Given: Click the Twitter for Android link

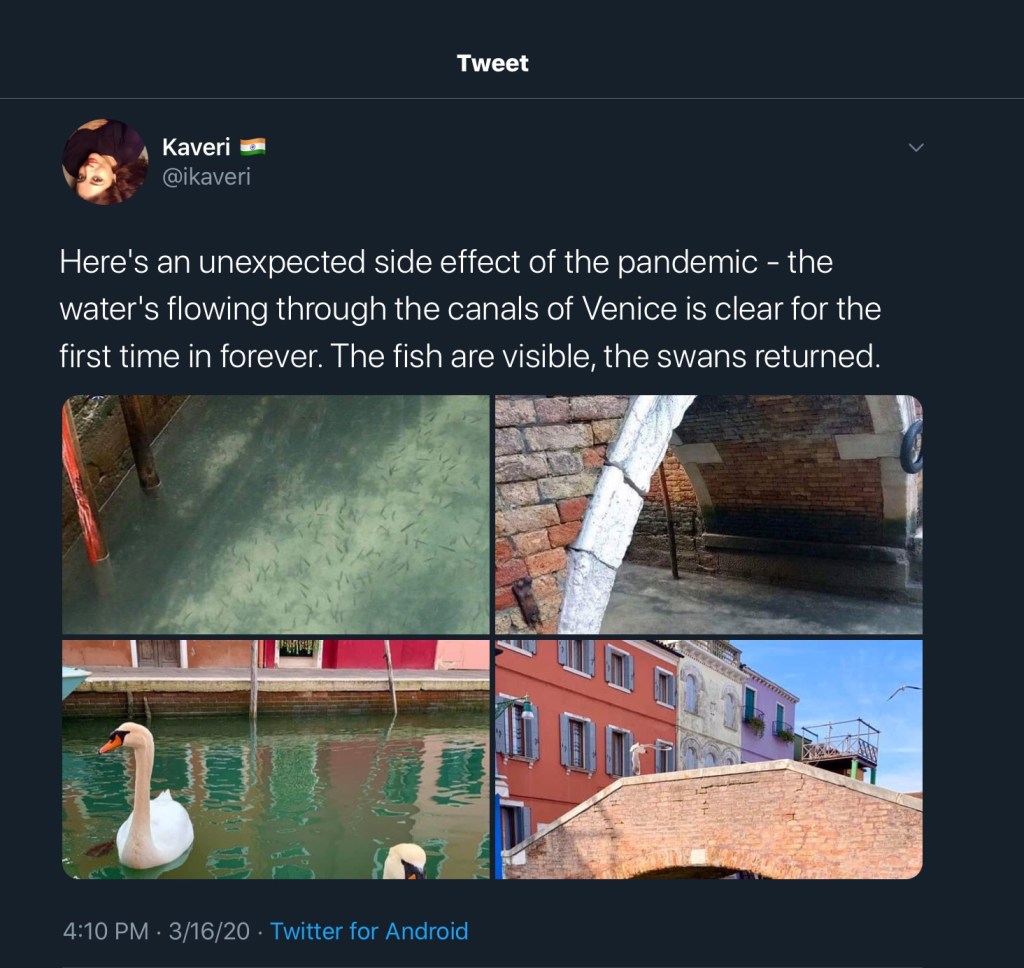Looking at the screenshot, I should click(x=369, y=931).
